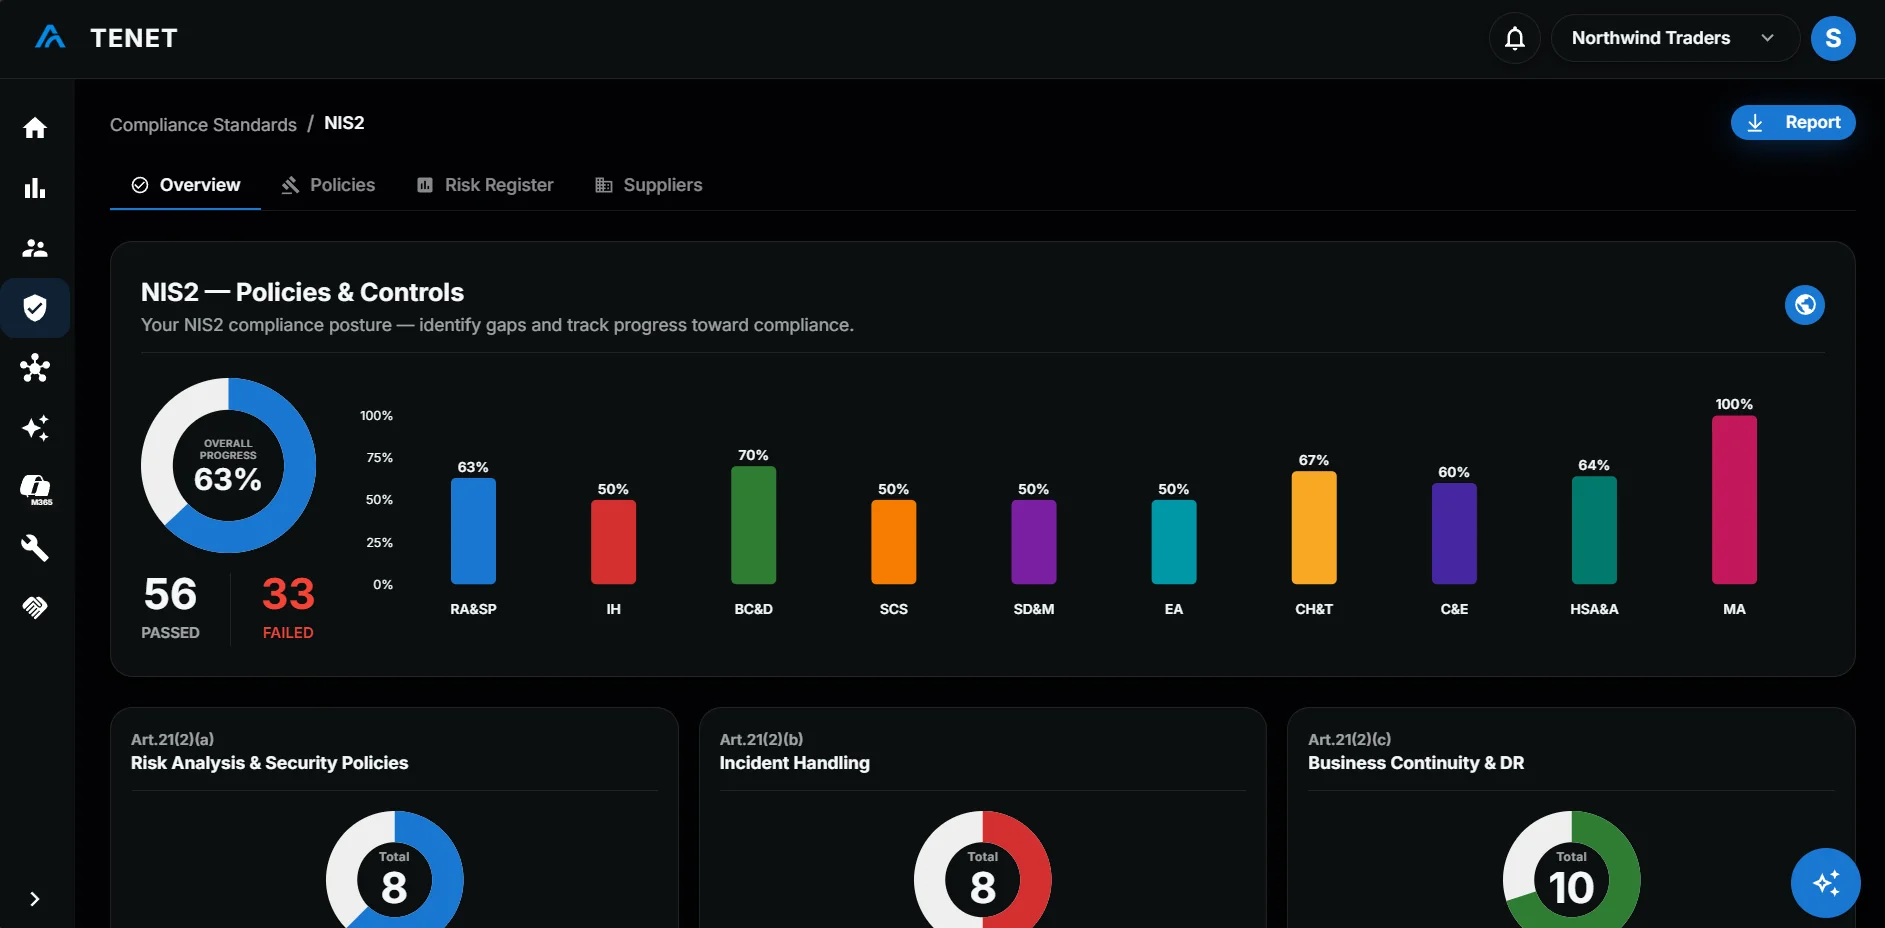Click the EA teal bar
1885x928 pixels.
(x=1173, y=542)
